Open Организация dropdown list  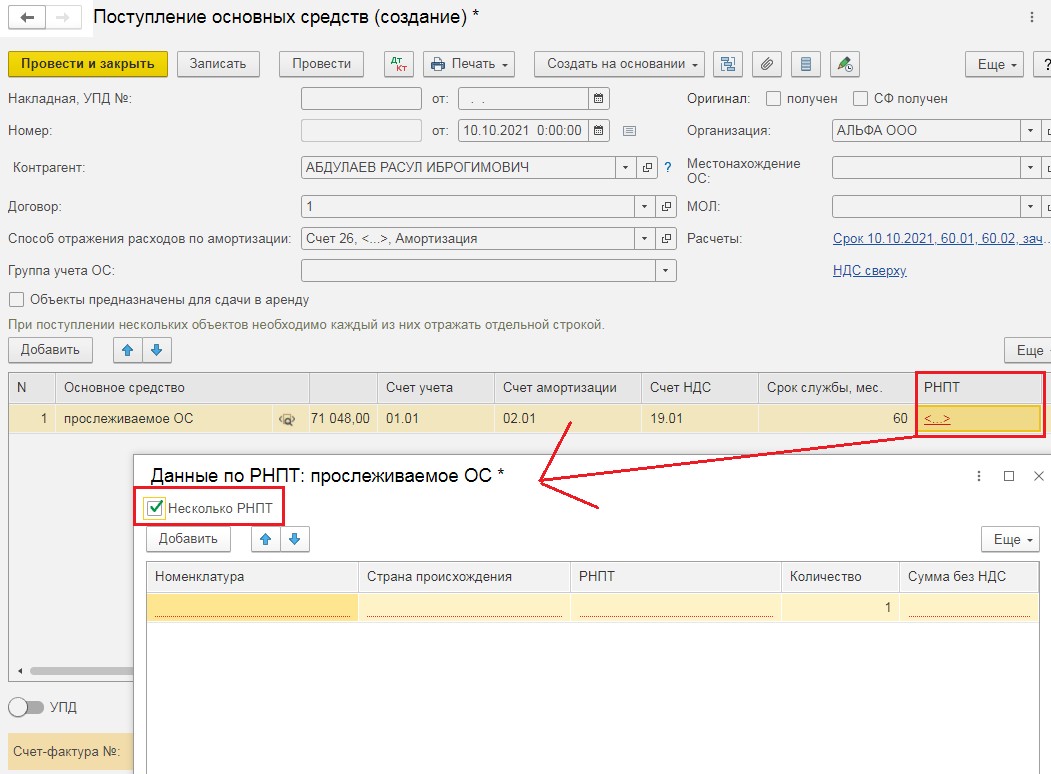1030,131
